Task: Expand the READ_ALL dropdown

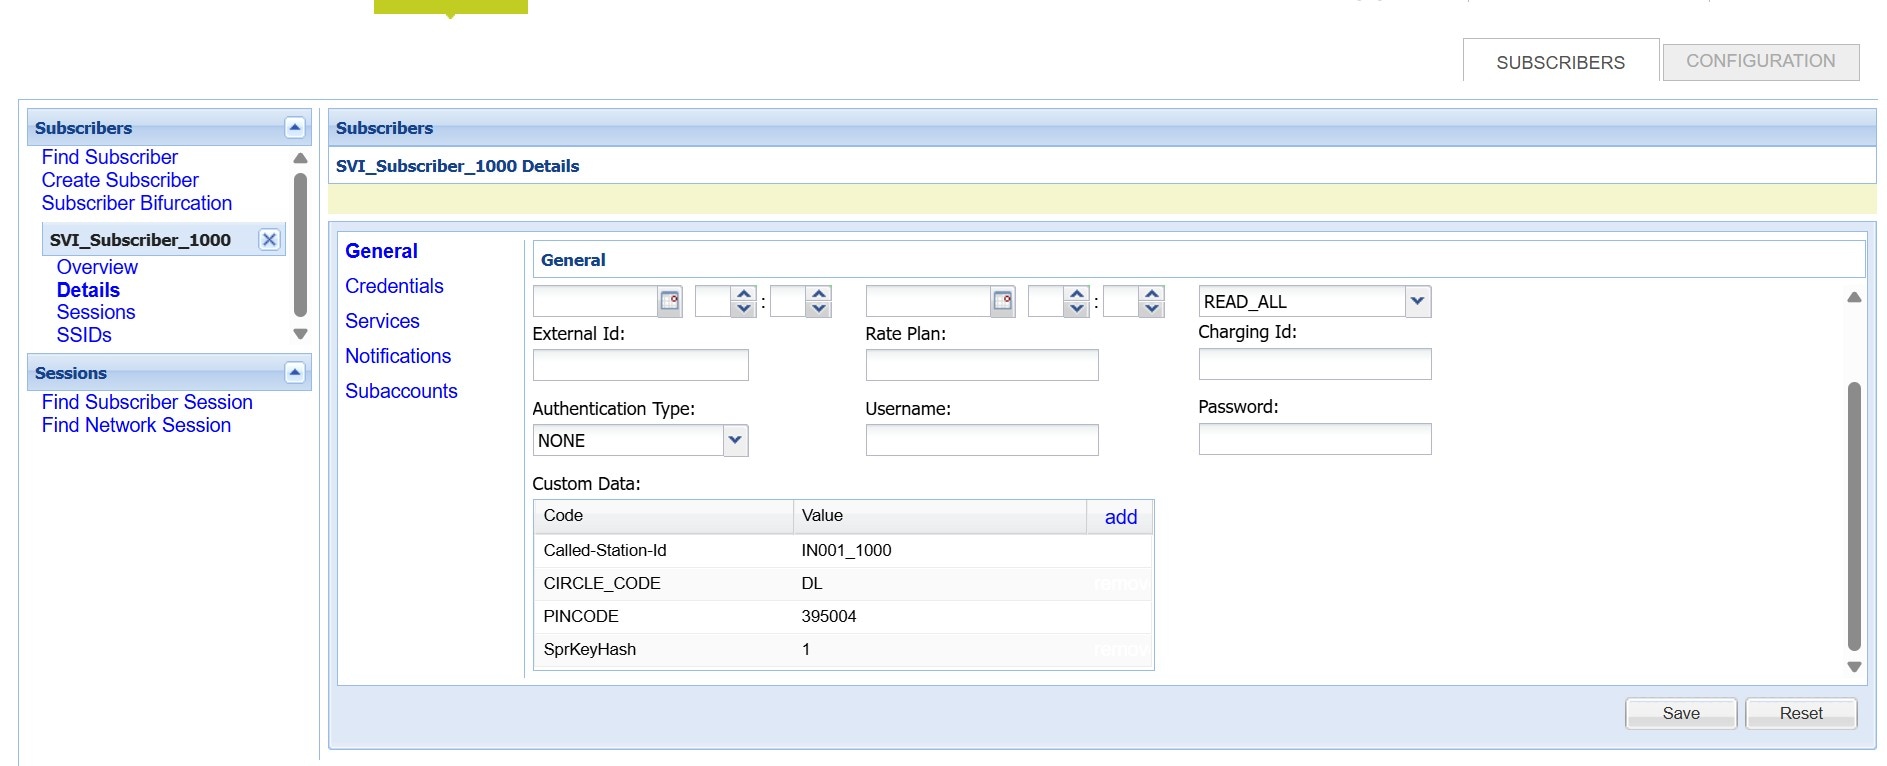Action: coord(1417,301)
